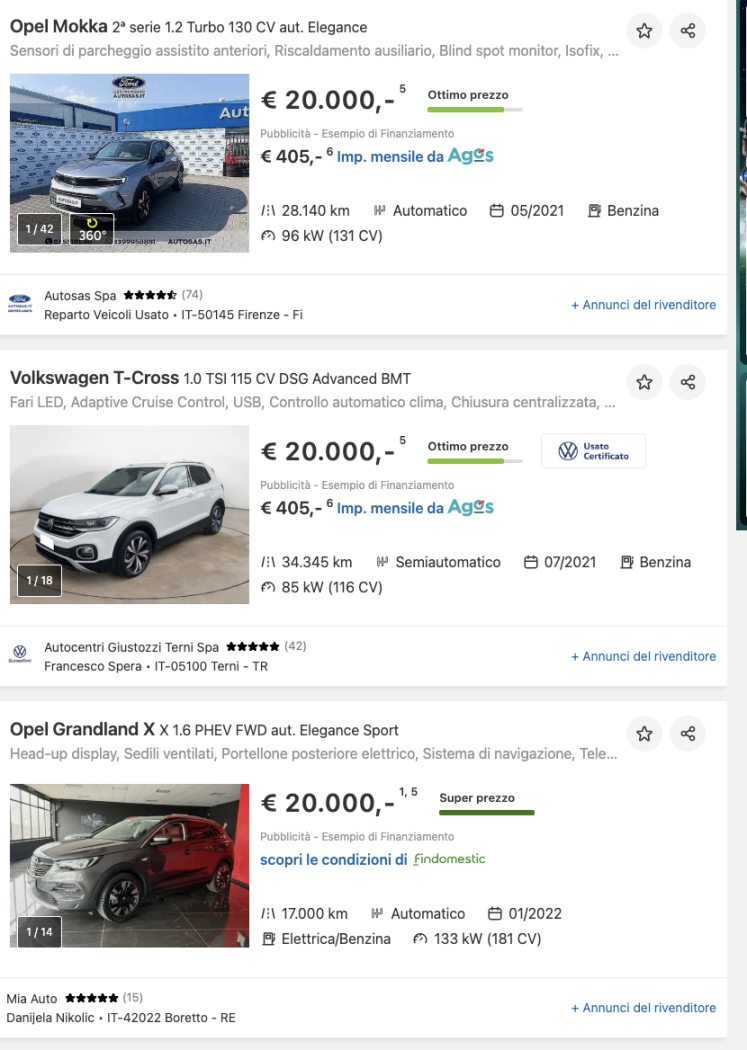The height and width of the screenshot is (1050, 747).
Task: Click the Usato Certificato Volkswagen badge
Action: (593, 451)
